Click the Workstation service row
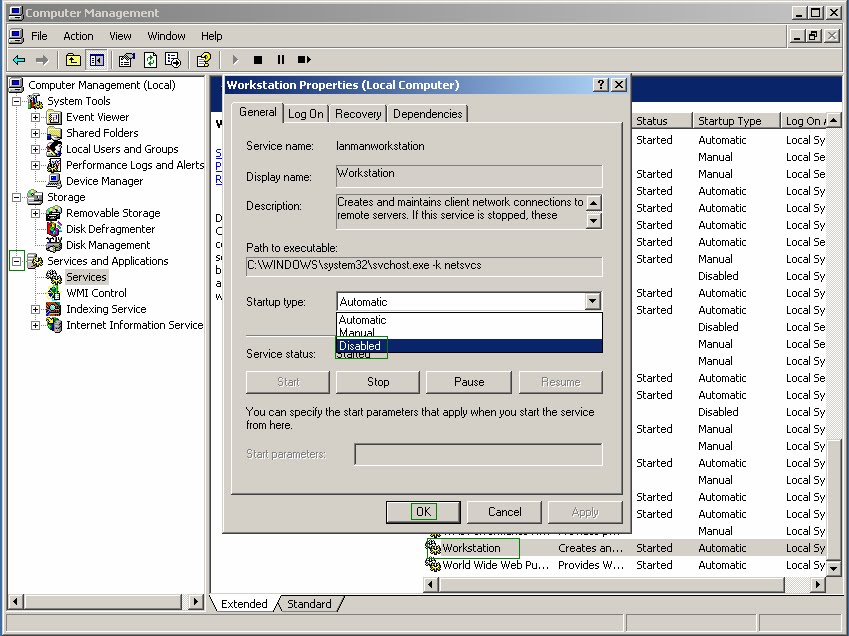The image size is (849, 636). pyautogui.click(x=472, y=548)
